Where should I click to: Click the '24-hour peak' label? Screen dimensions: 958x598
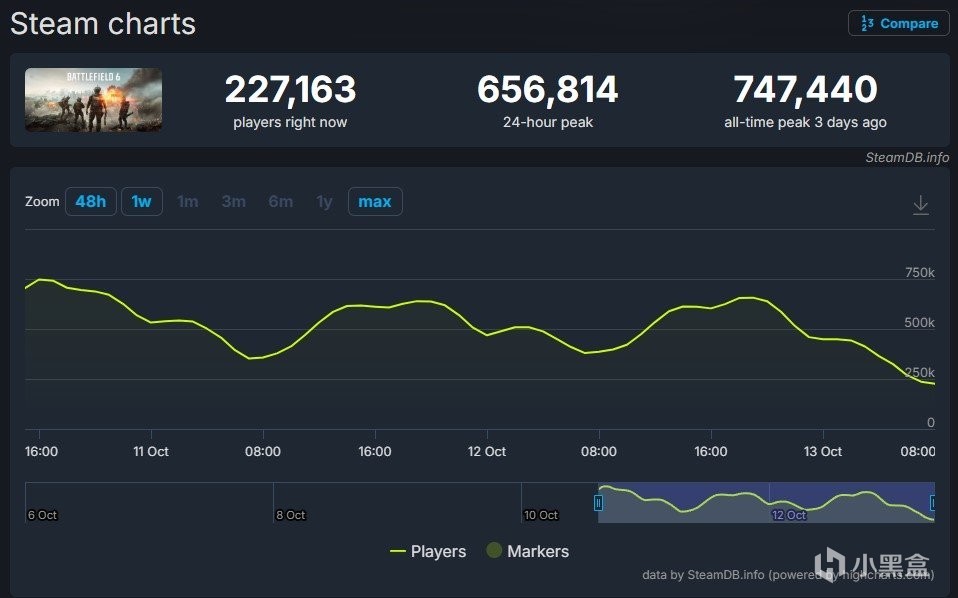(x=547, y=122)
